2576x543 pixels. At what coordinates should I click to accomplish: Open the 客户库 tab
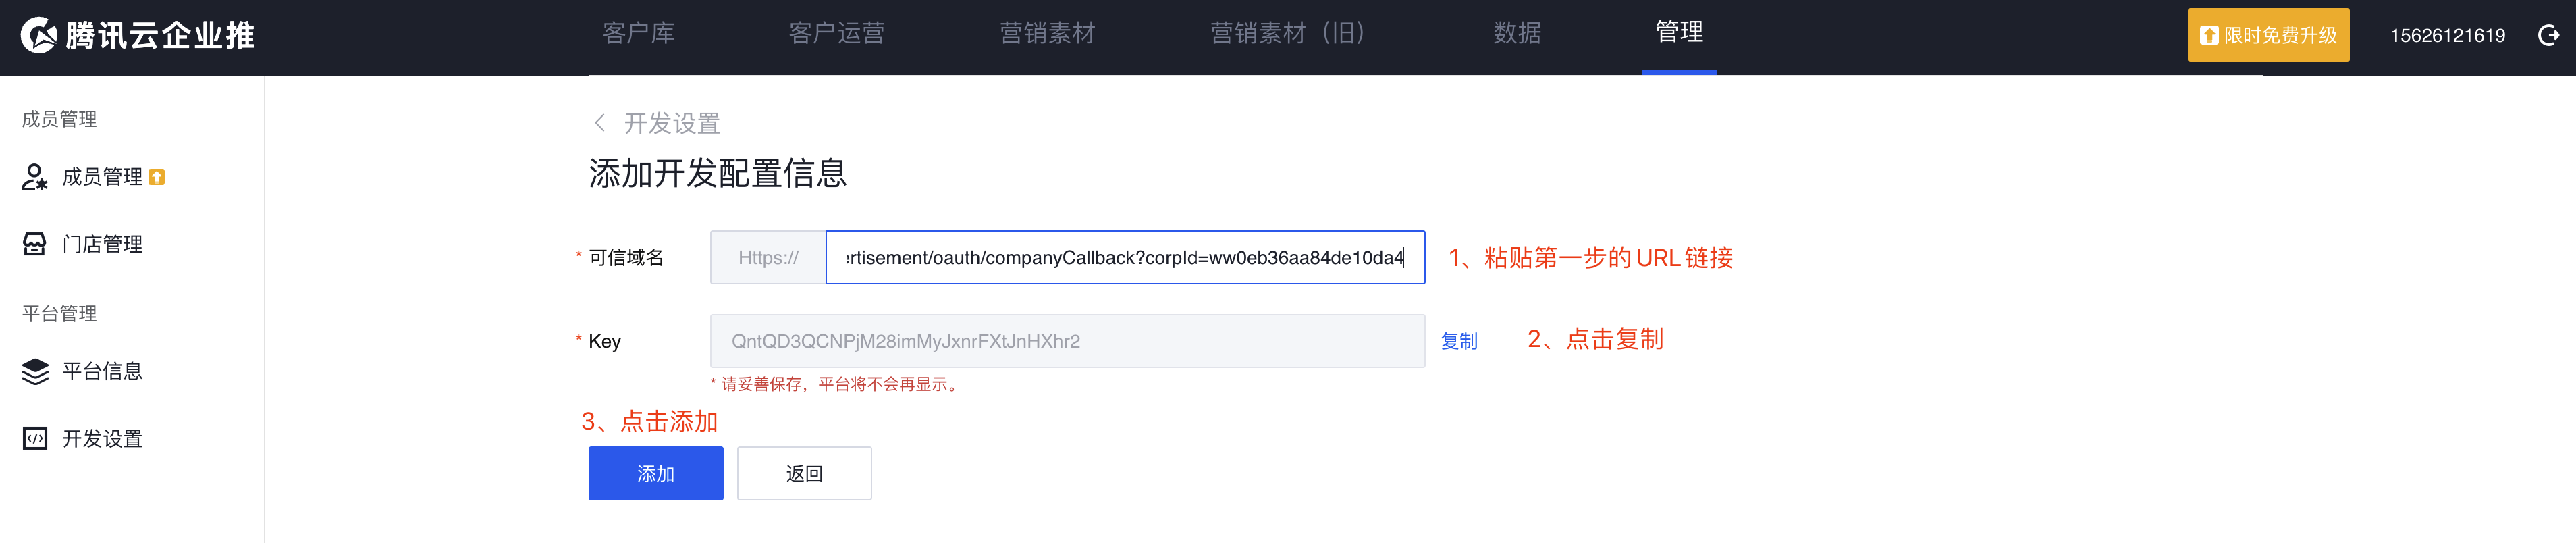point(638,33)
